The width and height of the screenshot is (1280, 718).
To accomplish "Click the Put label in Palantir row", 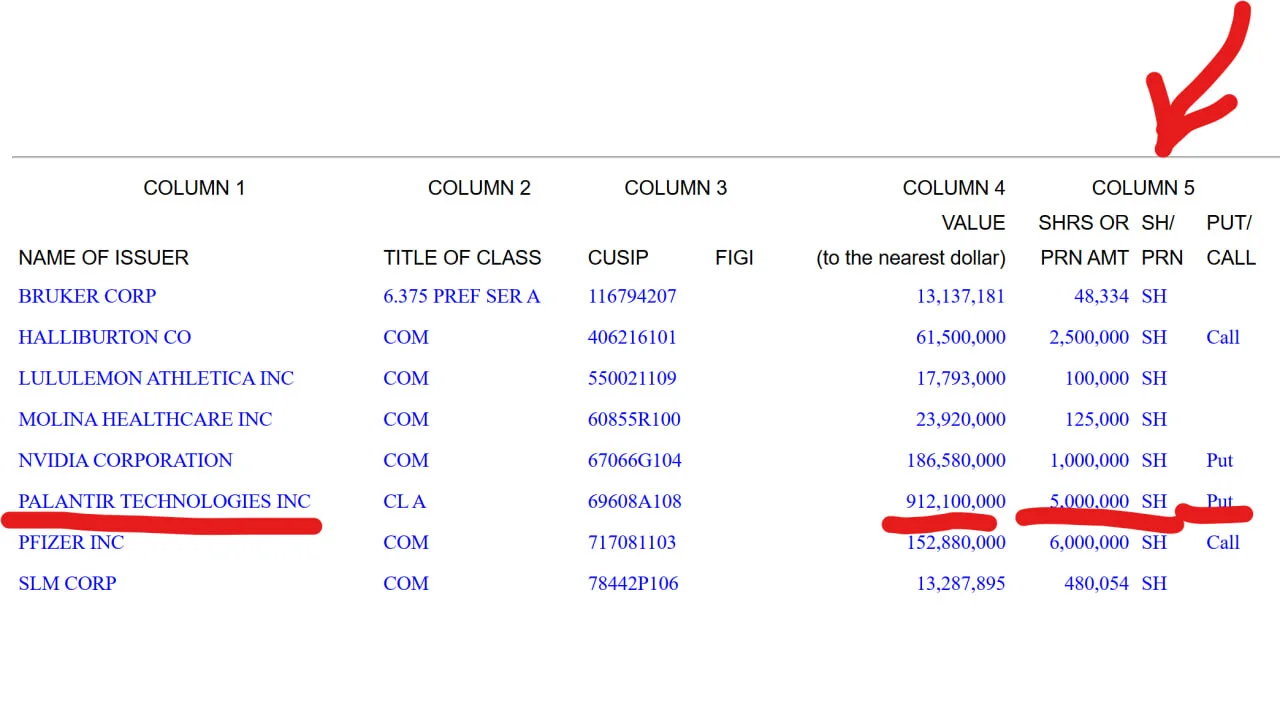I will pos(1219,501).
